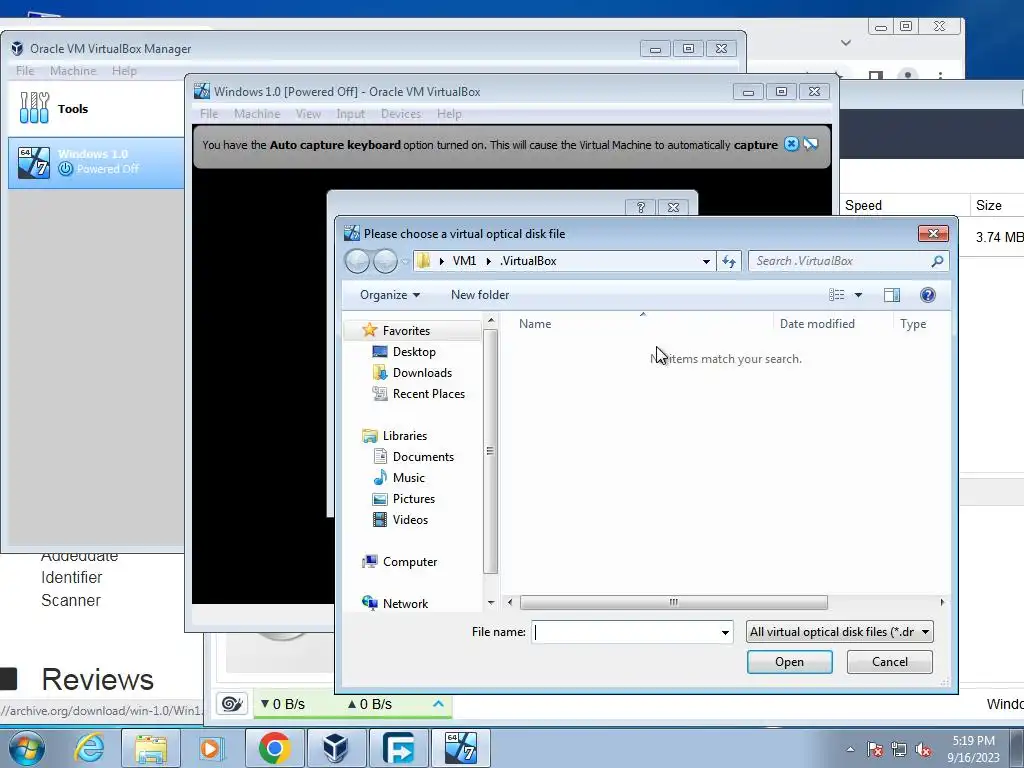Screen dimensions: 1024x768
Task: Open Machine menu in Windows 1.0 VM window
Action: point(257,114)
